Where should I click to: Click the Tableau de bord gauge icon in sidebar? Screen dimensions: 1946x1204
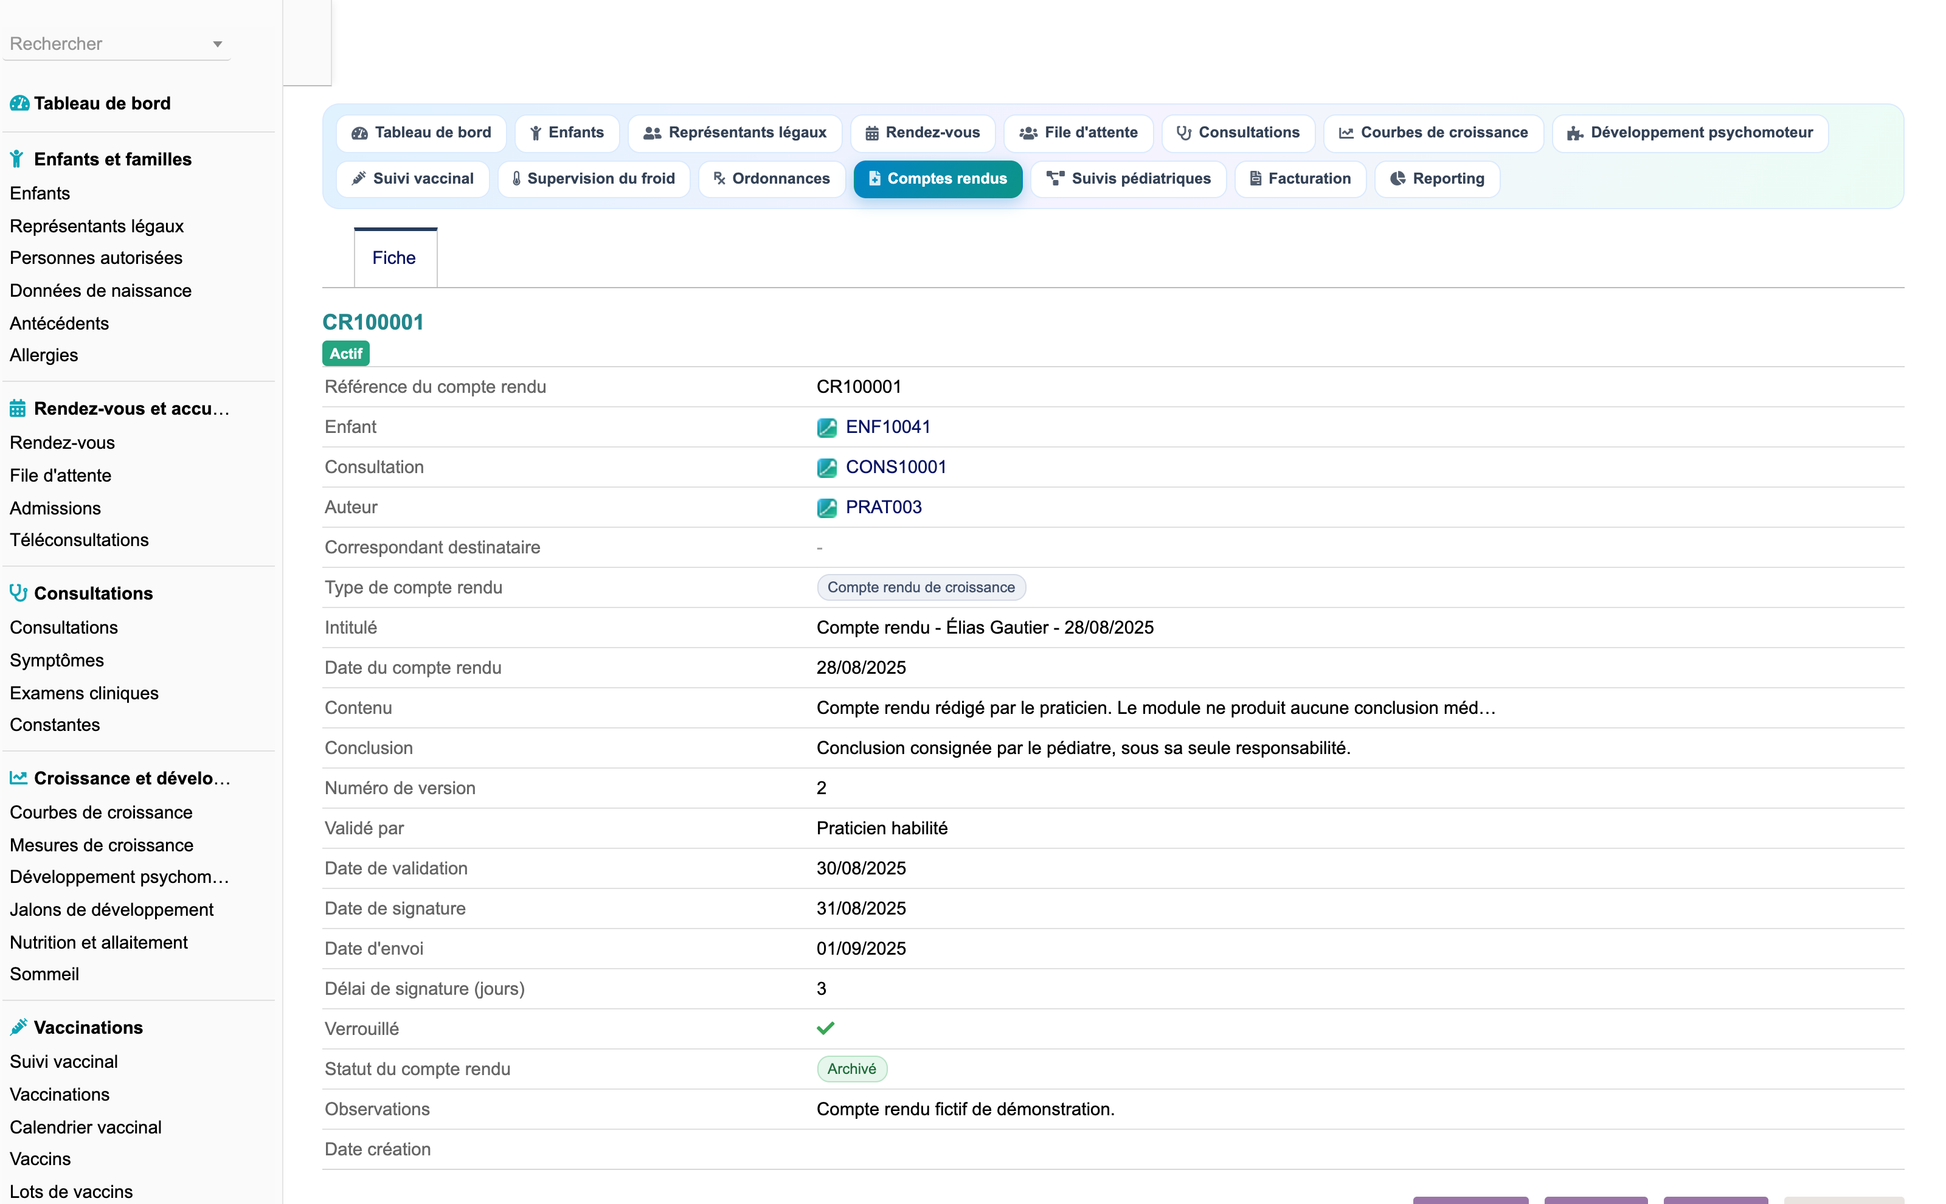point(19,103)
